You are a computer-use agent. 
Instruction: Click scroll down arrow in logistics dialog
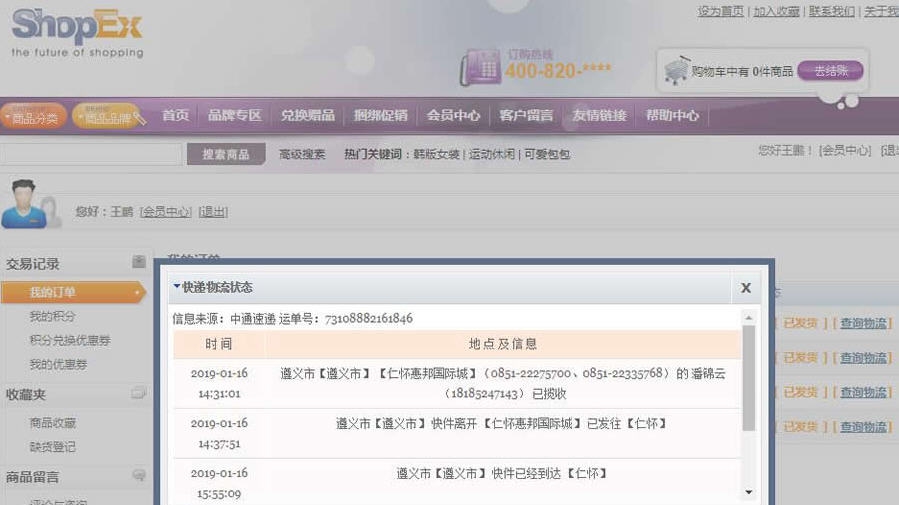pyautogui.click(x=748, y=492)
